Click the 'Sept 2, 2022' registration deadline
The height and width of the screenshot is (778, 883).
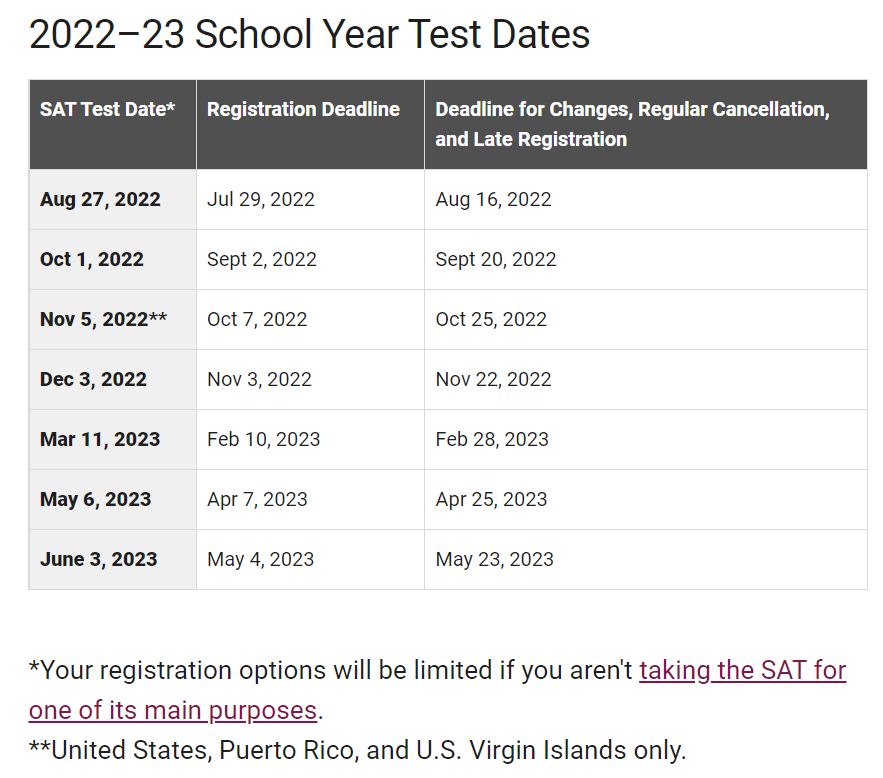point(262,260)
